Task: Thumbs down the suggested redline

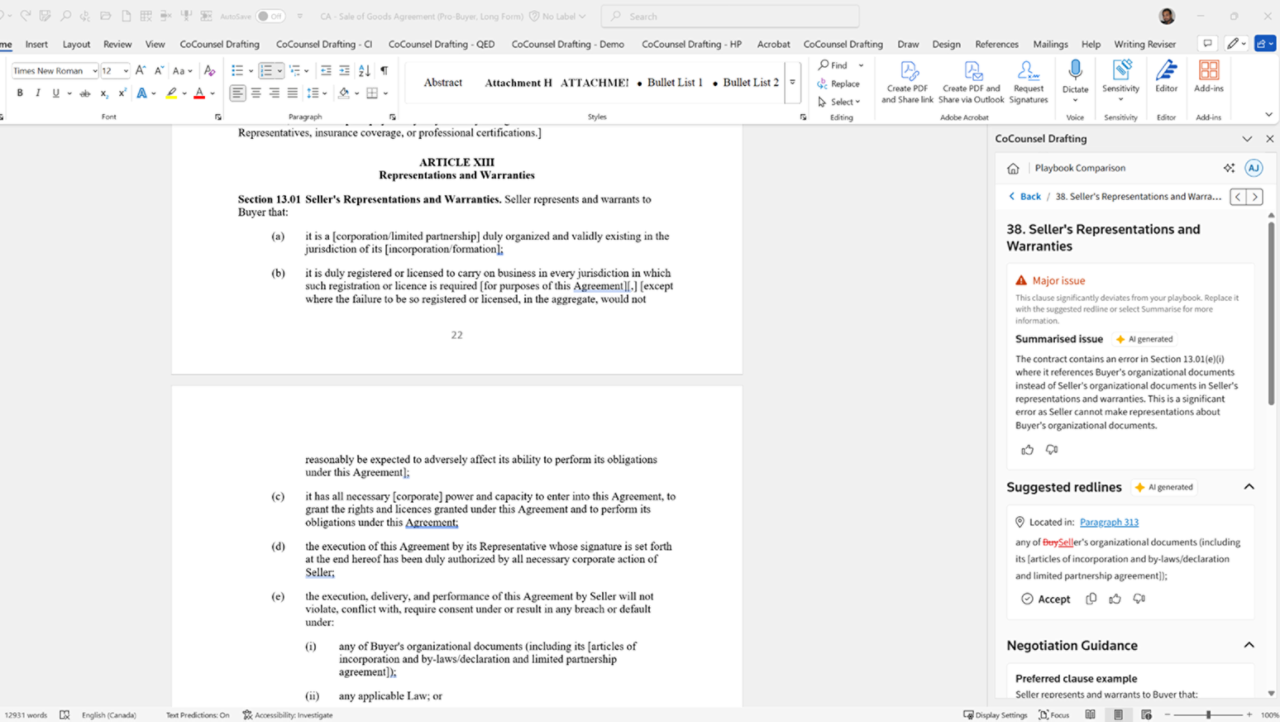Action: point(1139,599)
